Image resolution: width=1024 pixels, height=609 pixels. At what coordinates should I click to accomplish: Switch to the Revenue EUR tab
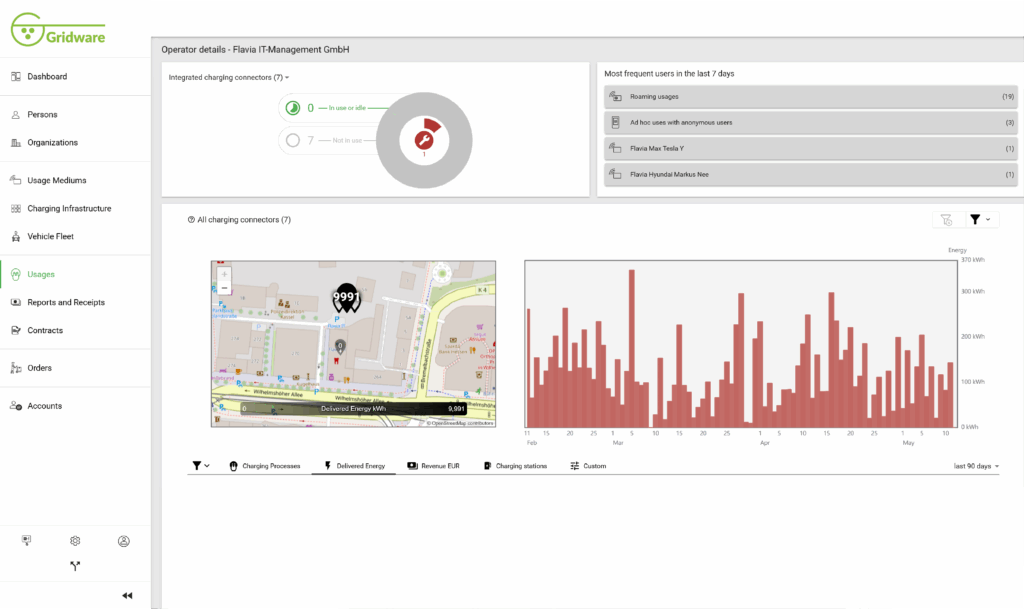coord(433,466)
